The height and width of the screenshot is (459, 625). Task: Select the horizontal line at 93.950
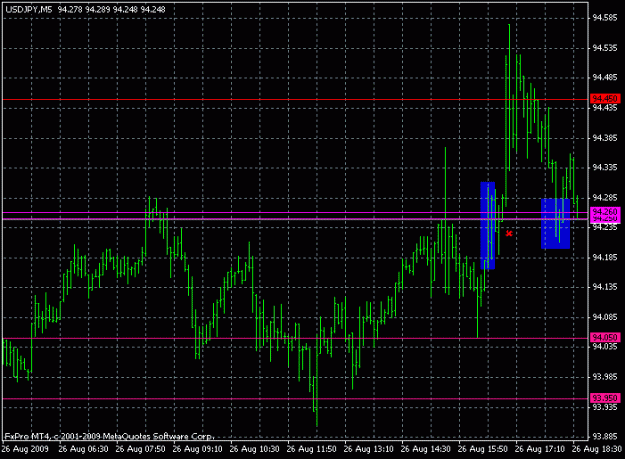(295, 398)
